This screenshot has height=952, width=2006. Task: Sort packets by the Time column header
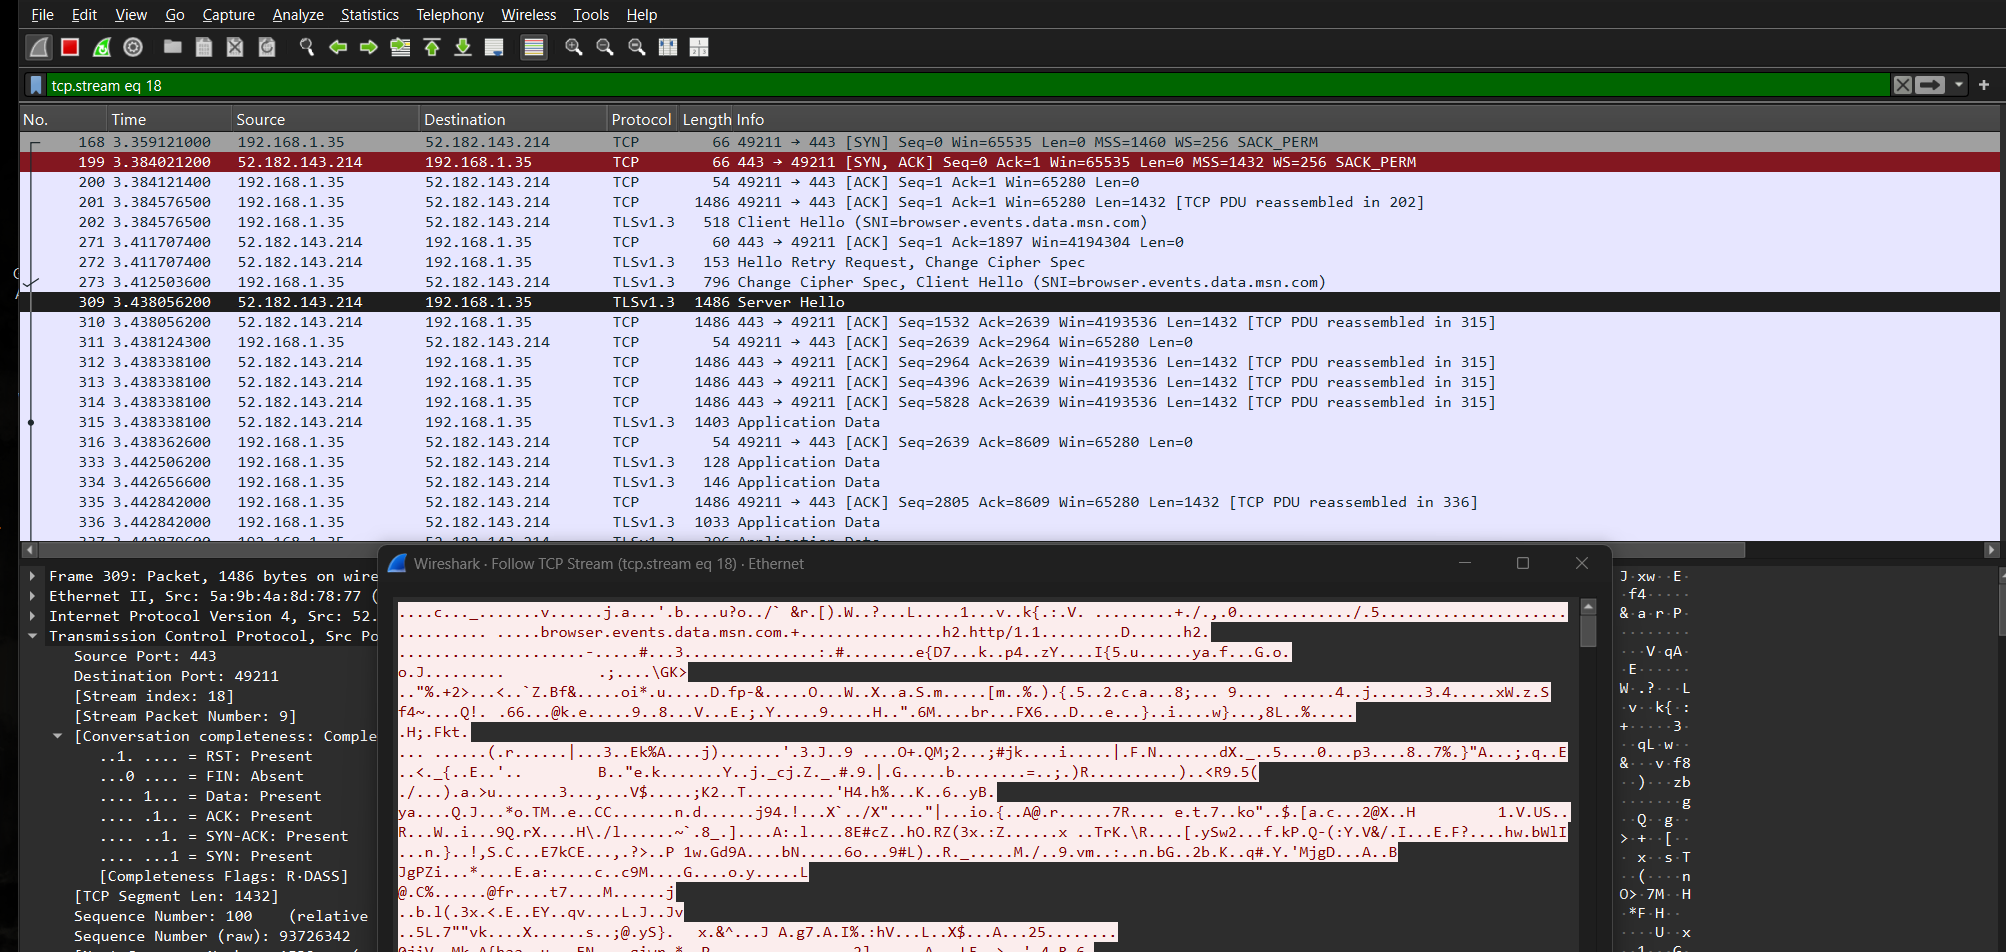click(x=169, y=119)
